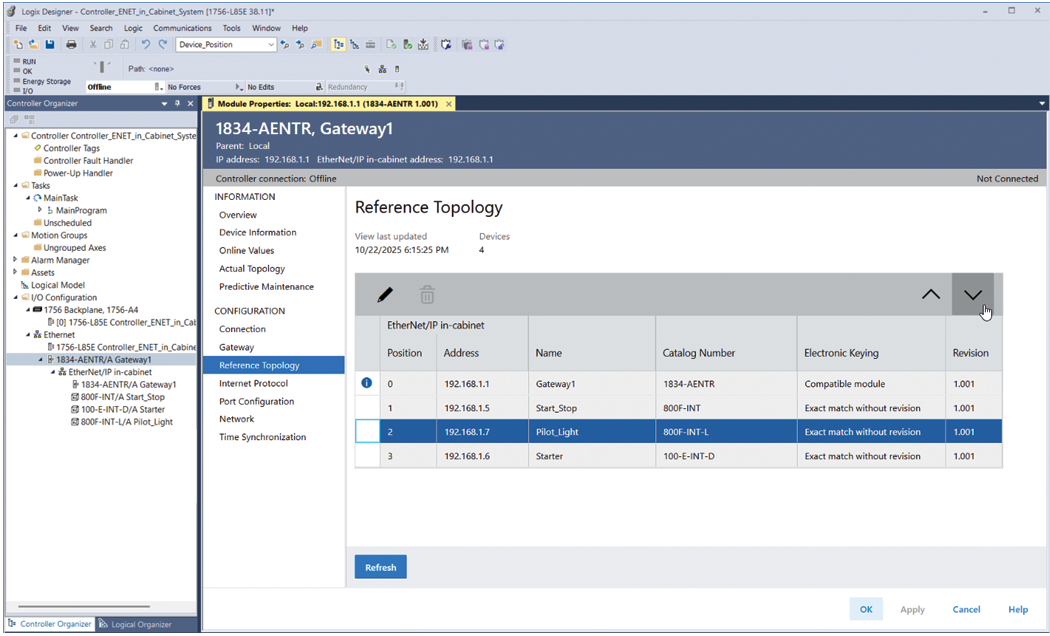1050x636 pixels.
Task: Move selected device down with chevron
Action: [973, 295]
